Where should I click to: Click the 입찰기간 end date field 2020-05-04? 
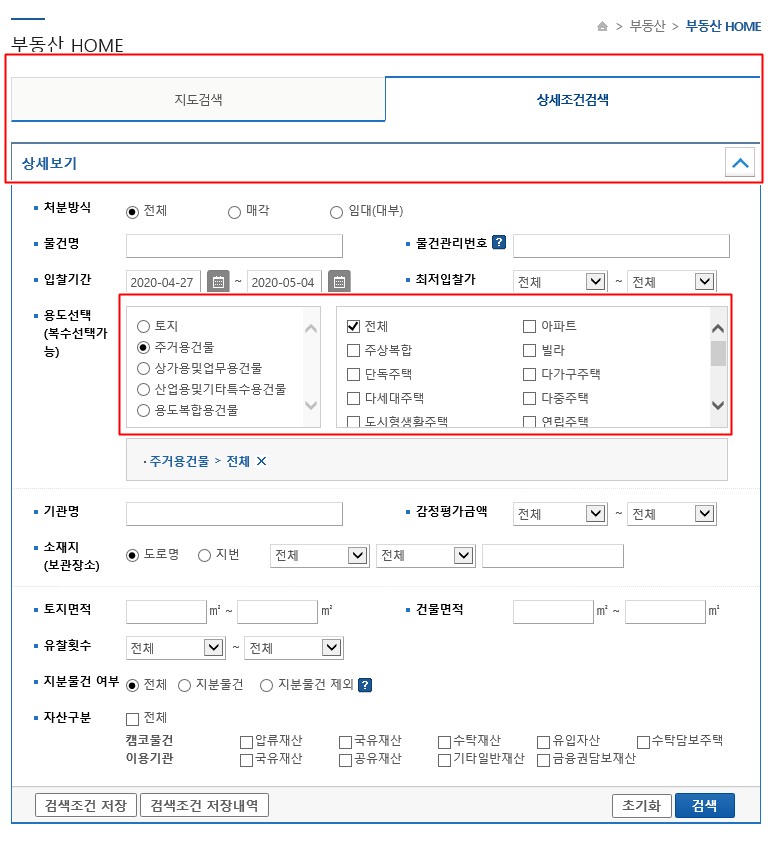pos(284,282)
